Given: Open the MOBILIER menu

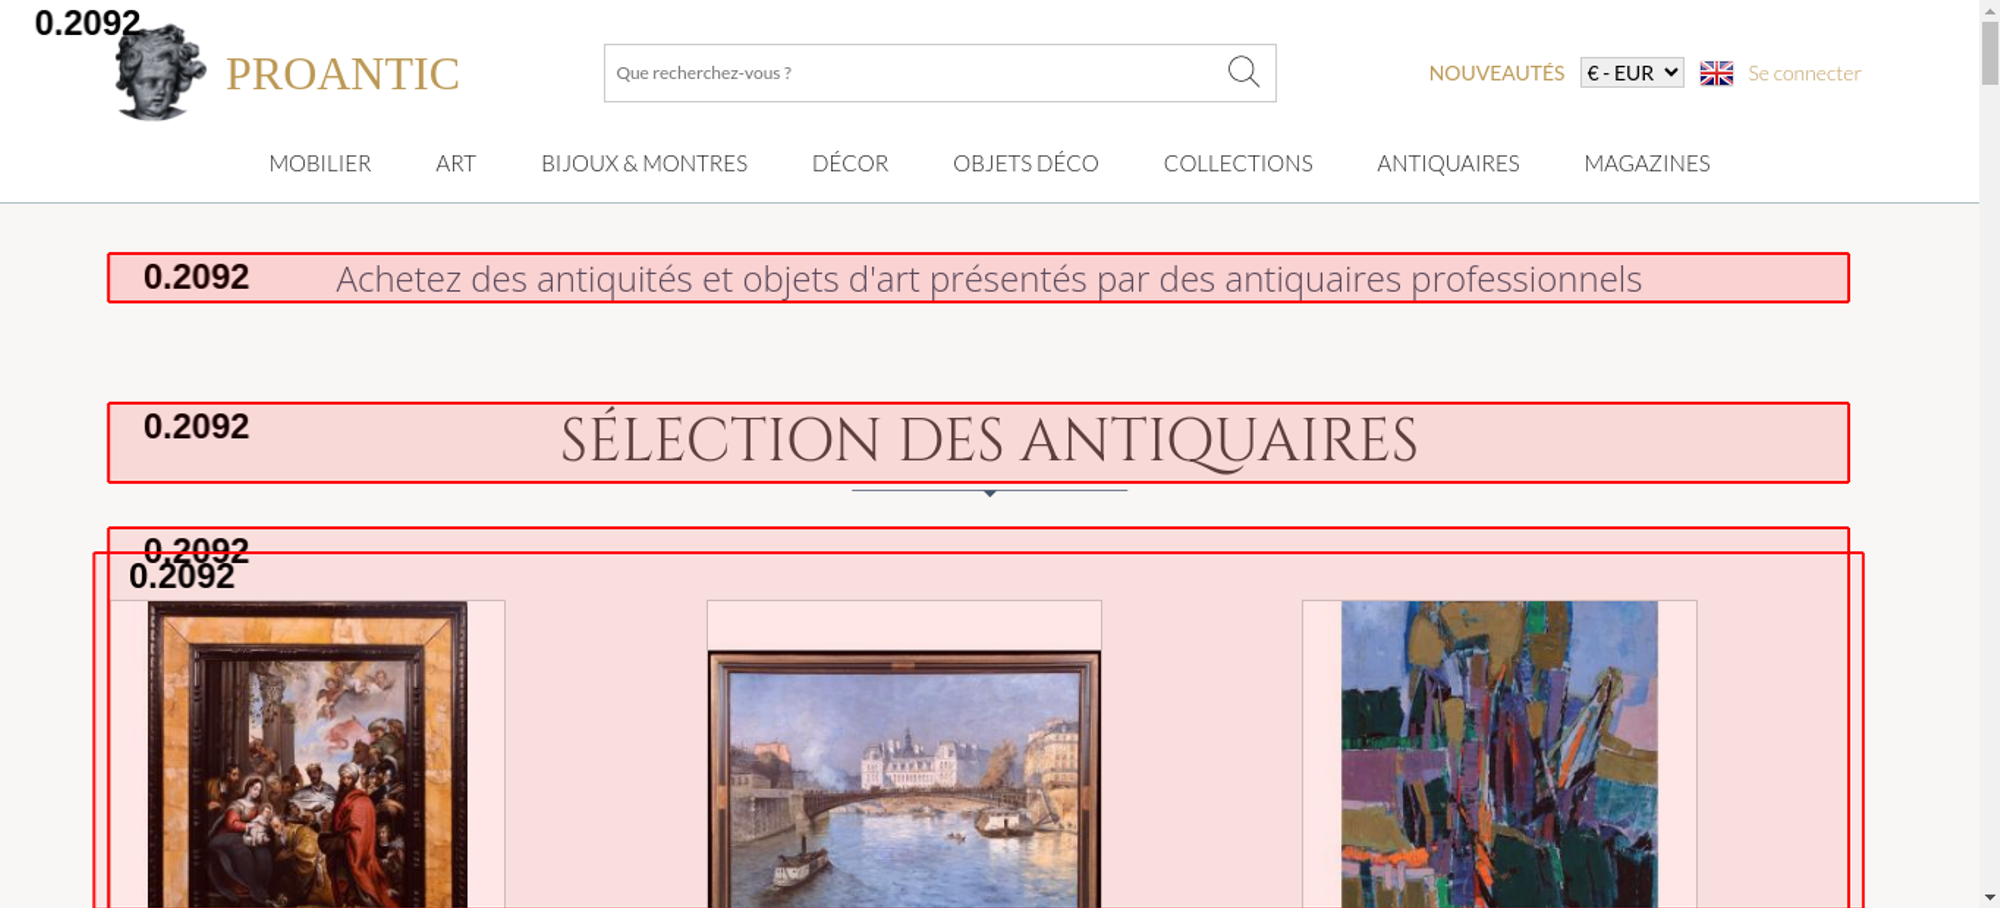Looking at the screenshot, I should (320, 163).
